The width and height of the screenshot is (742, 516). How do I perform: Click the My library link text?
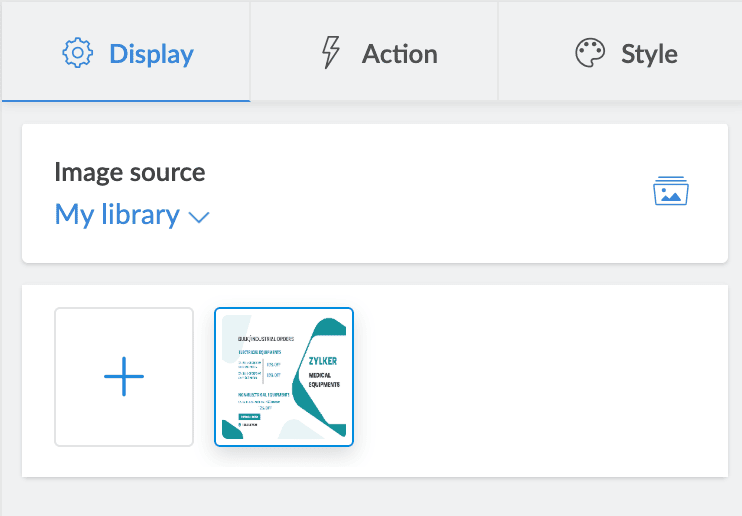pyautogui.click(x=117, y=215)
